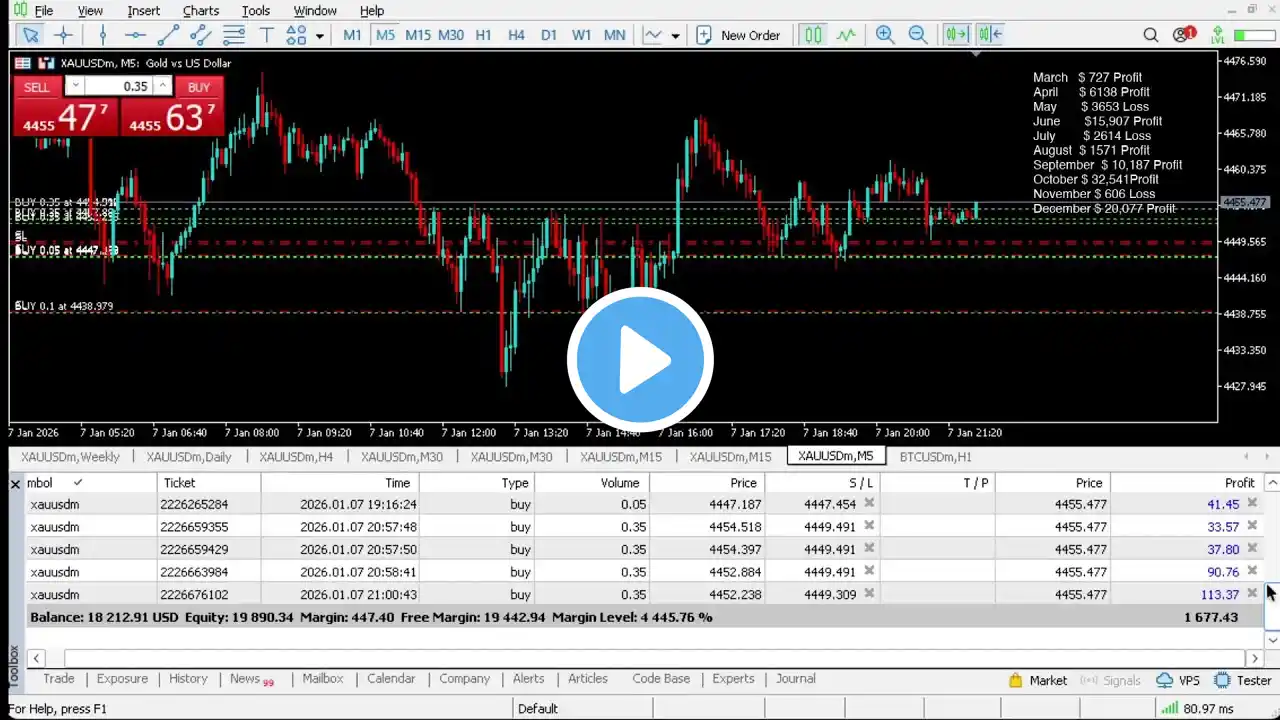Open the XAUUSDm,Daily chart tab
This screenshot has height=720, width=1280.
pyautogui.click(x=189, y=457)
